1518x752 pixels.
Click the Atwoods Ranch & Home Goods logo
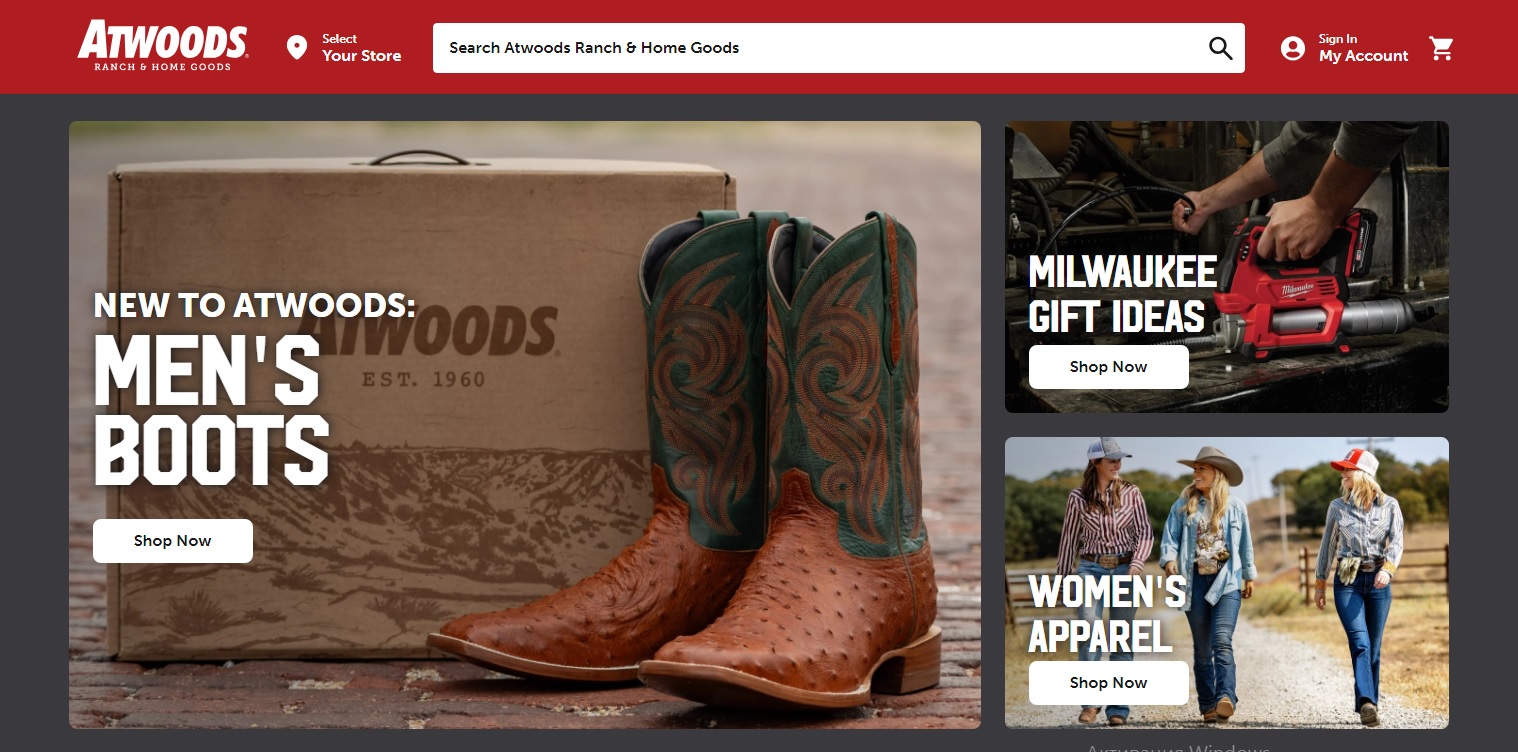tap(163, 47)
